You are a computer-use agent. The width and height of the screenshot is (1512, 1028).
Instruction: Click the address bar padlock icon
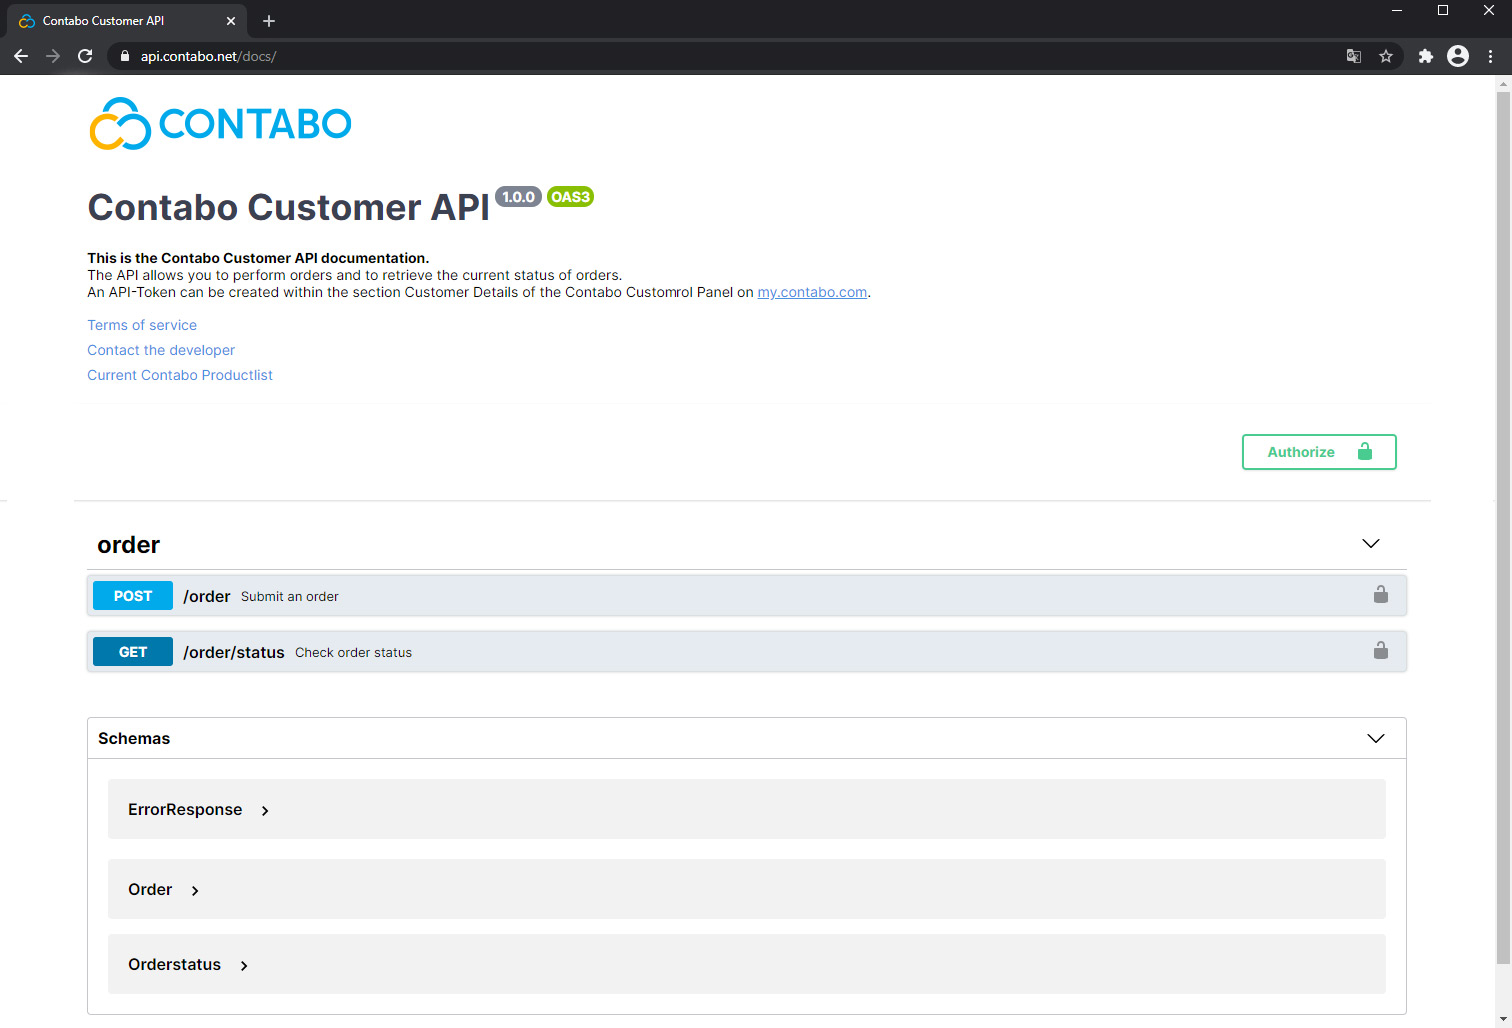[x=125, y=56]
